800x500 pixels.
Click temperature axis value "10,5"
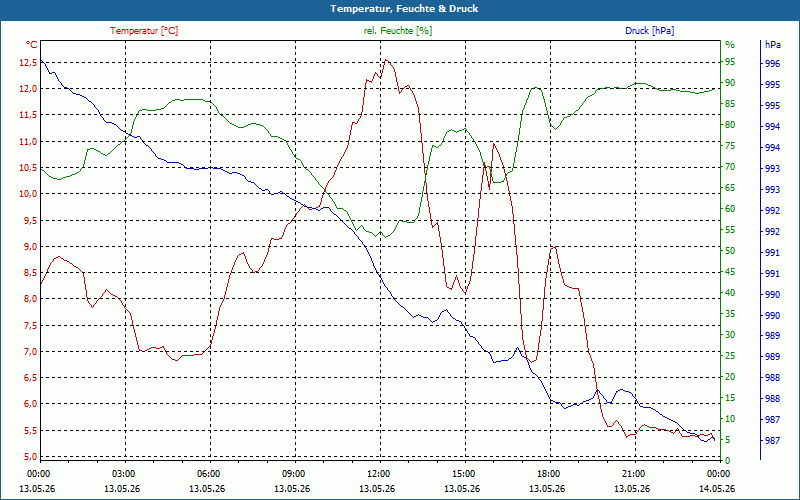tap(29, 167)
